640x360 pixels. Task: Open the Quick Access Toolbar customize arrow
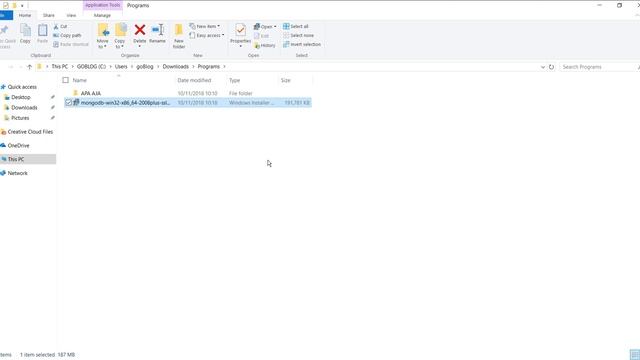click(22, 6)
